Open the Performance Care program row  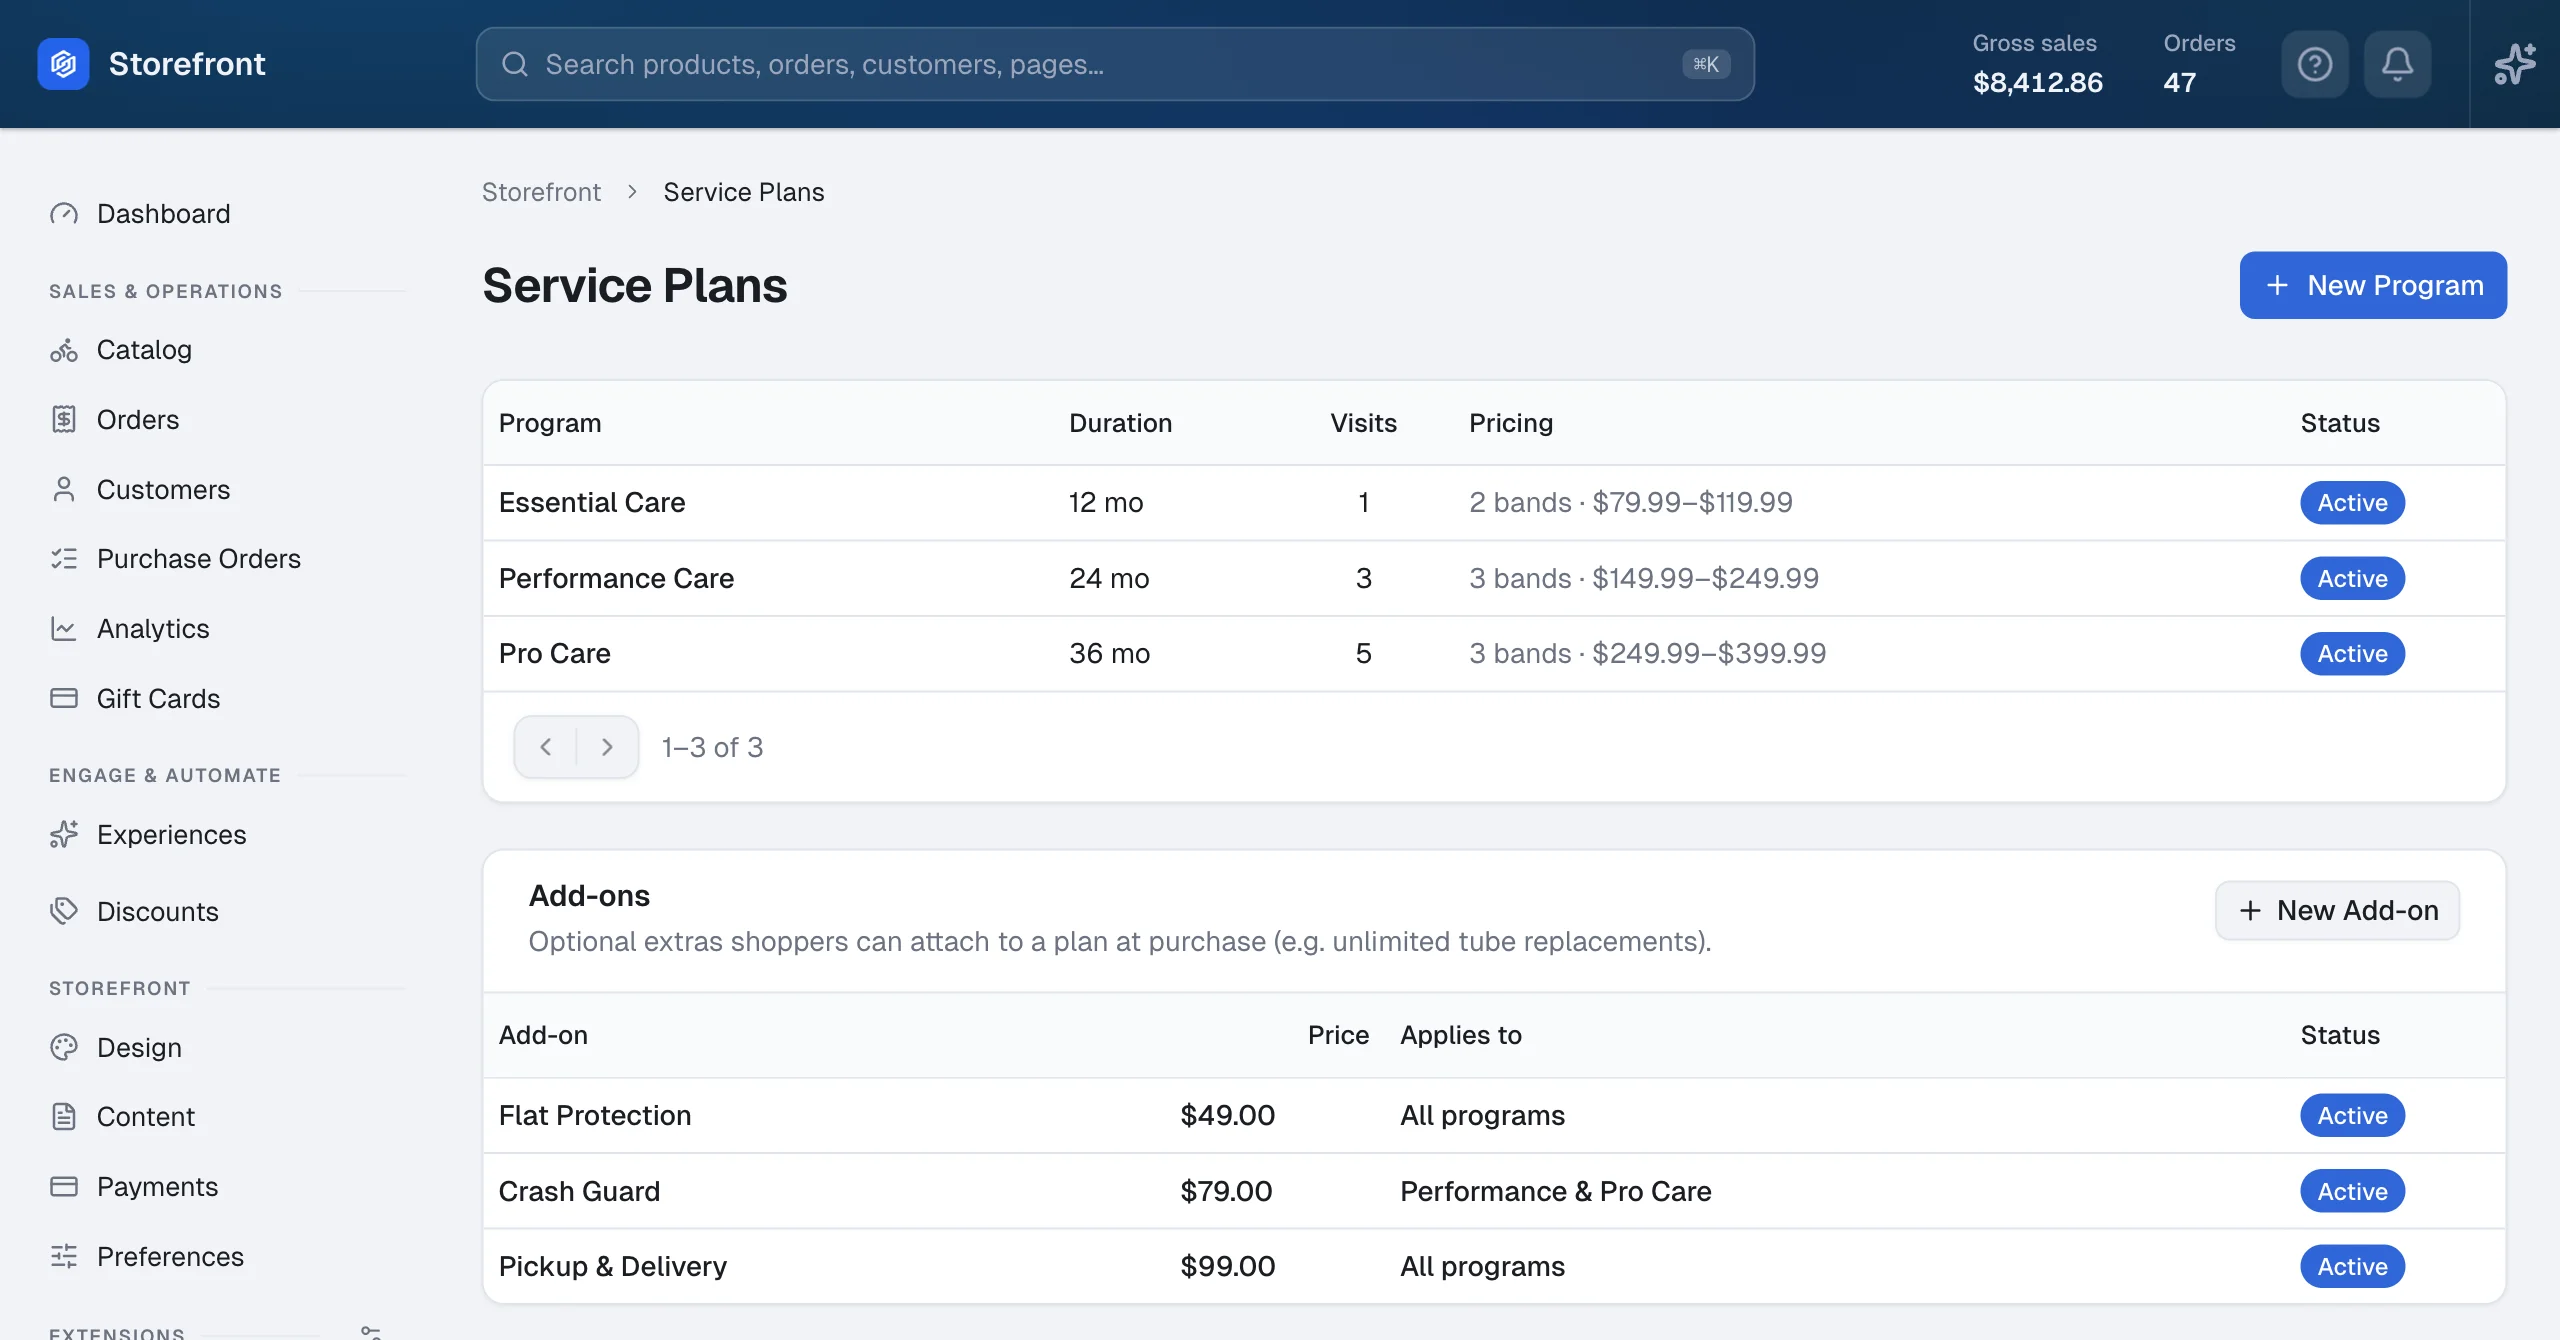pos(1494,578)
